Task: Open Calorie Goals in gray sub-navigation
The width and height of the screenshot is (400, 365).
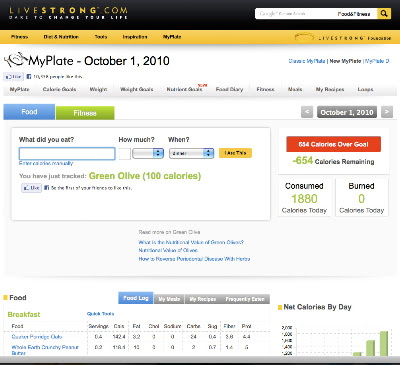Action: 59,89
